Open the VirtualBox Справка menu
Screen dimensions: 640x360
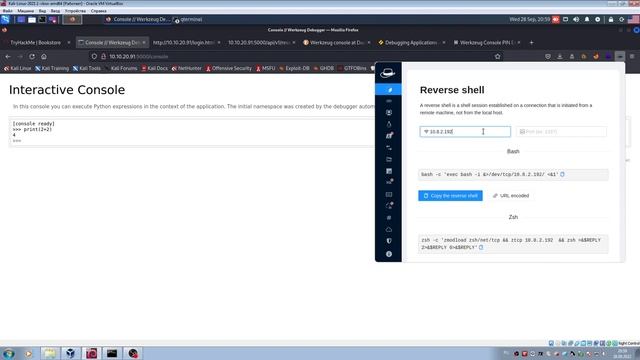click(x=98, y=11)
